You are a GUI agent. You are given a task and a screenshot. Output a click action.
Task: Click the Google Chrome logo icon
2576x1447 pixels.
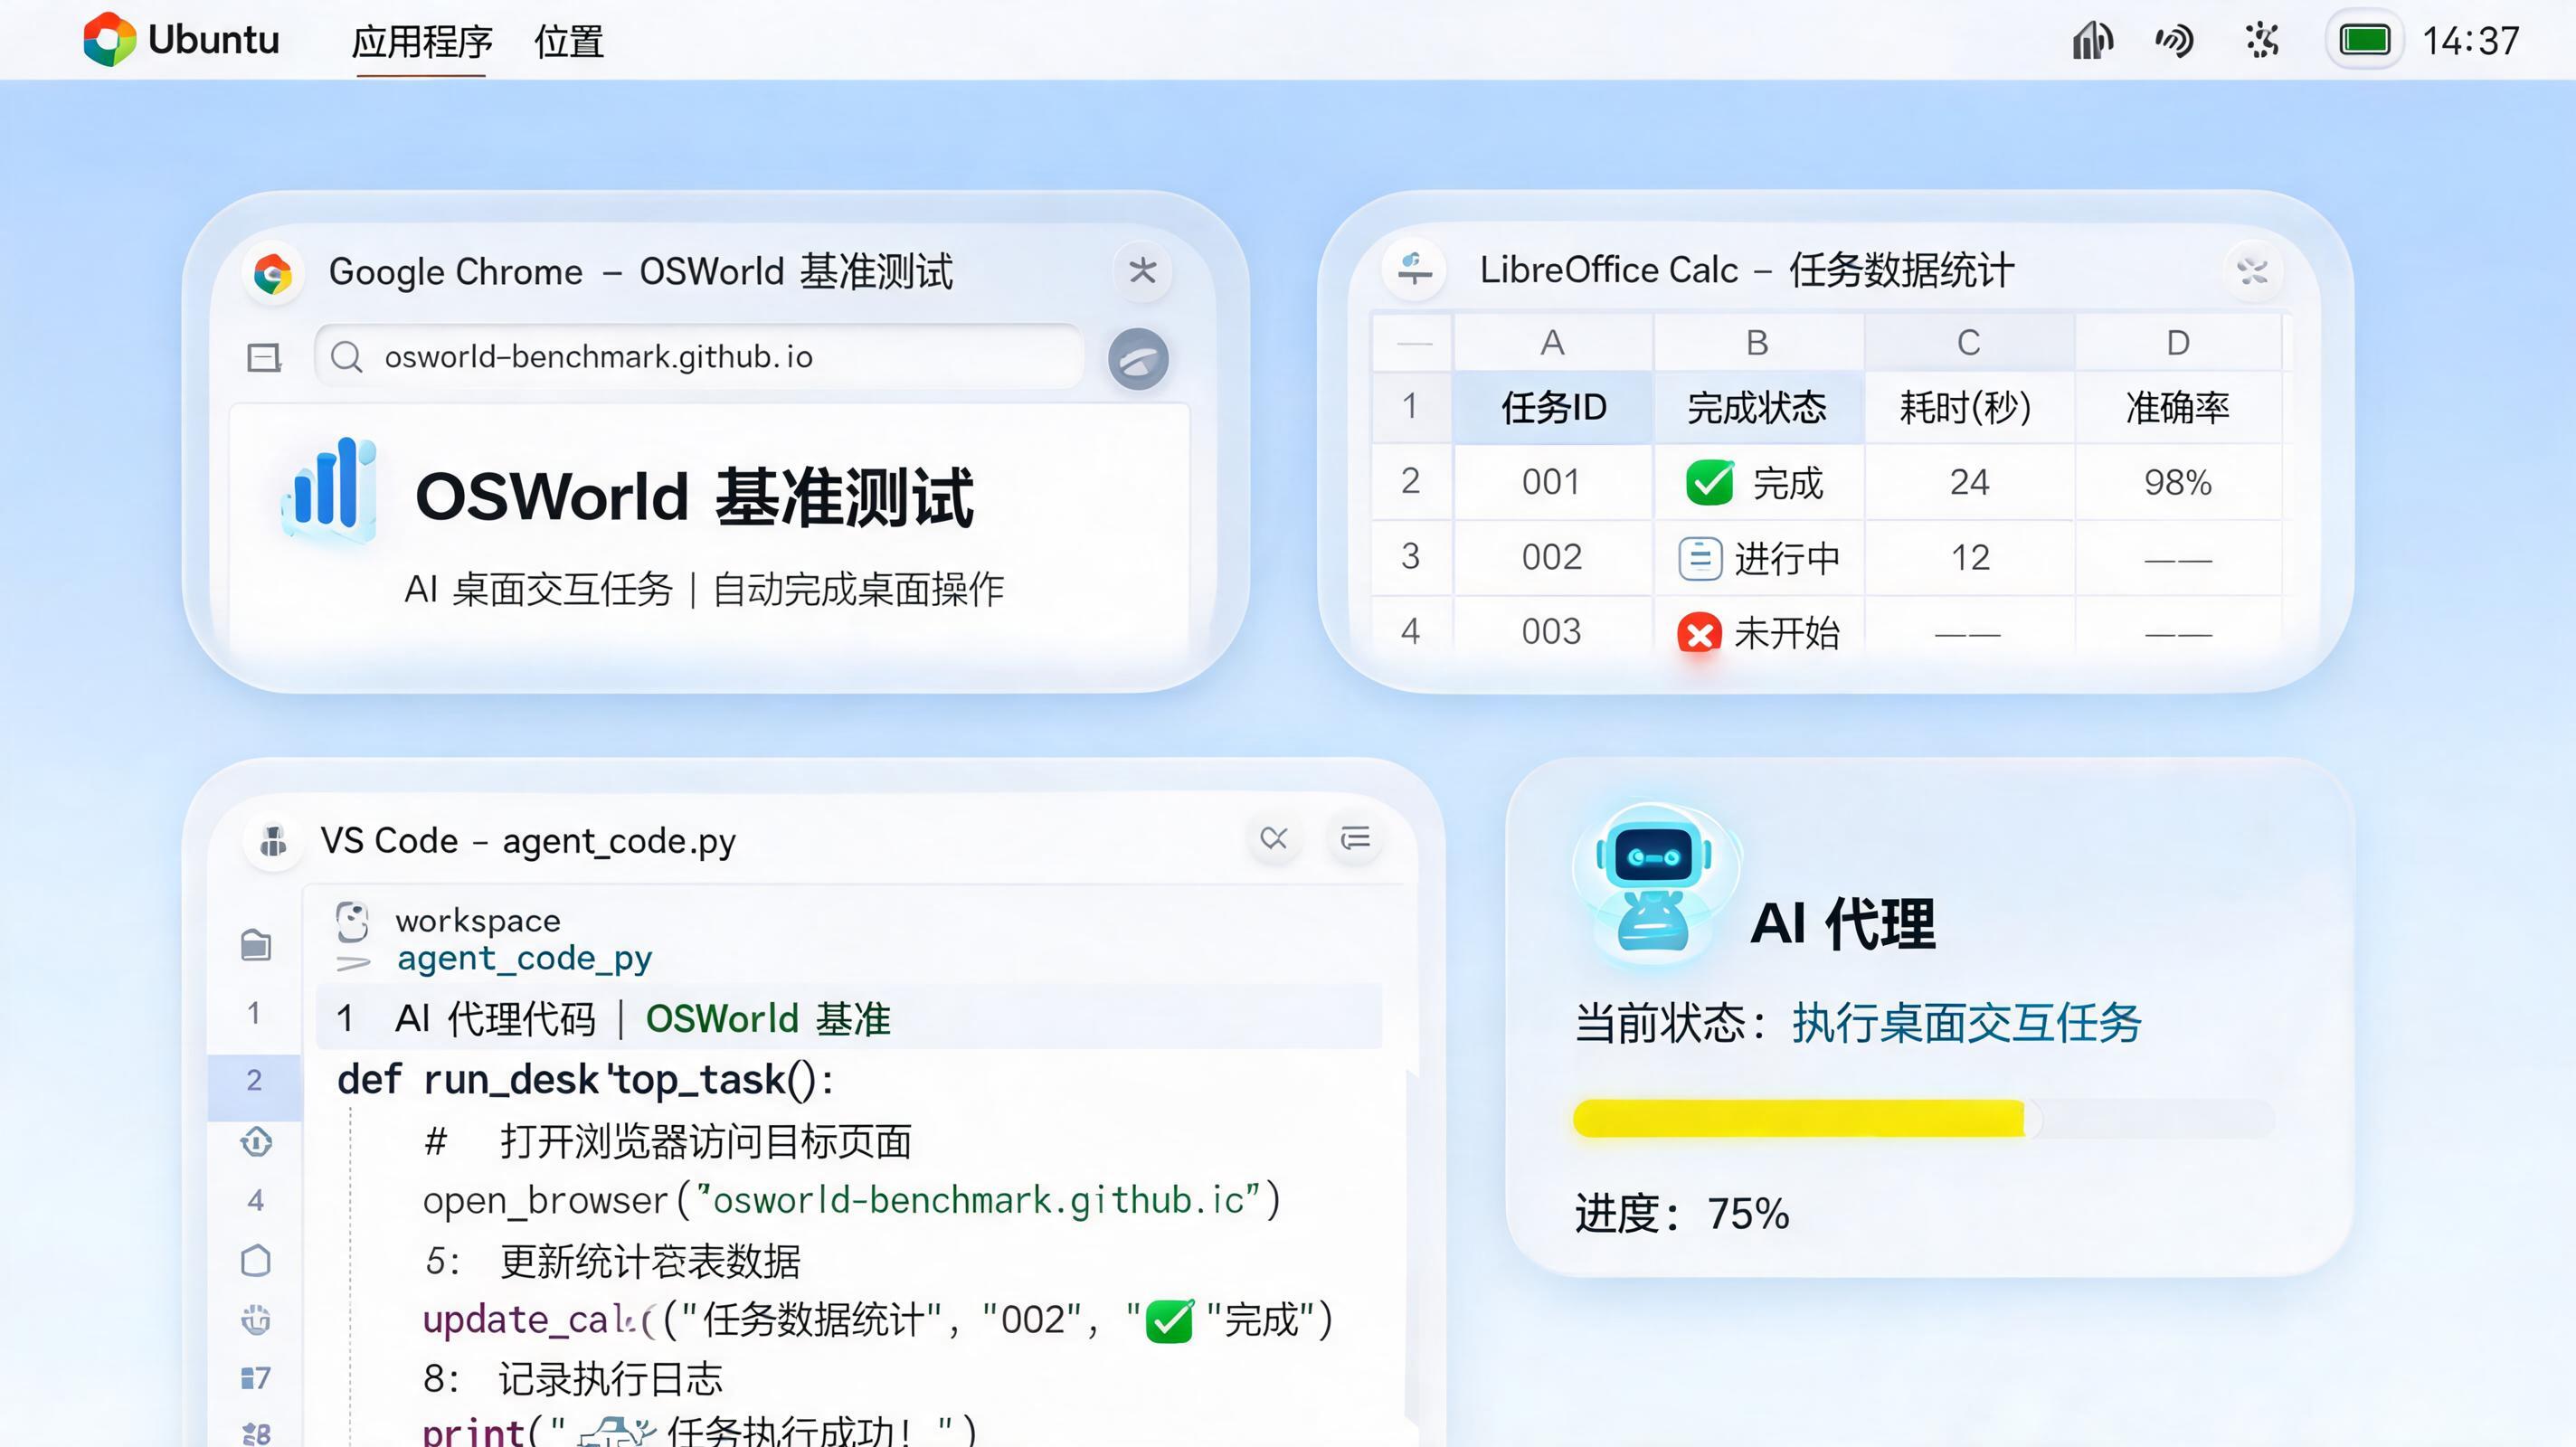click(272, 272)
